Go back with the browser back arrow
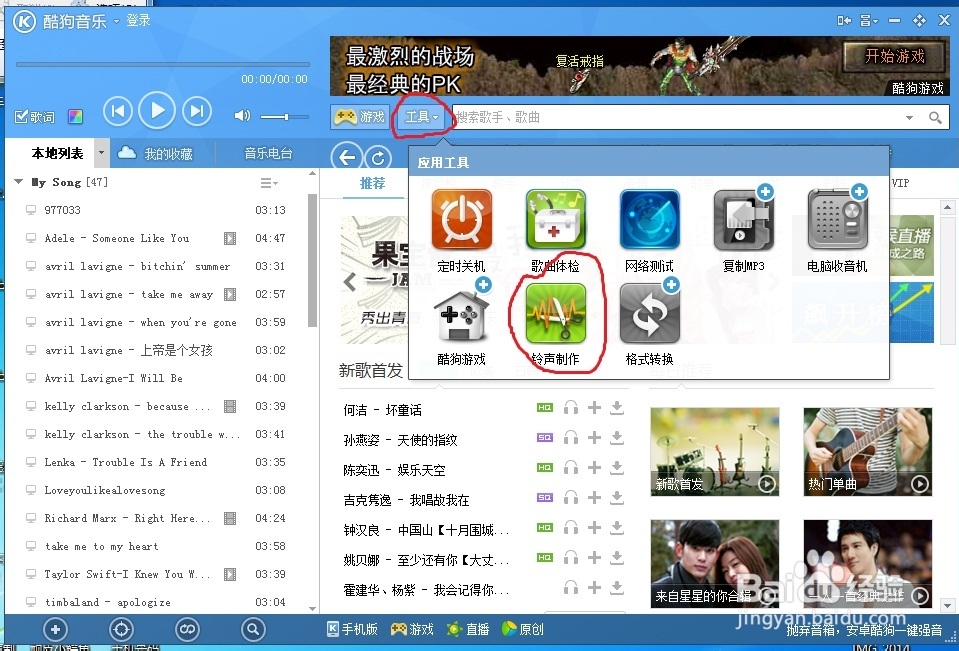 point(347,158)
